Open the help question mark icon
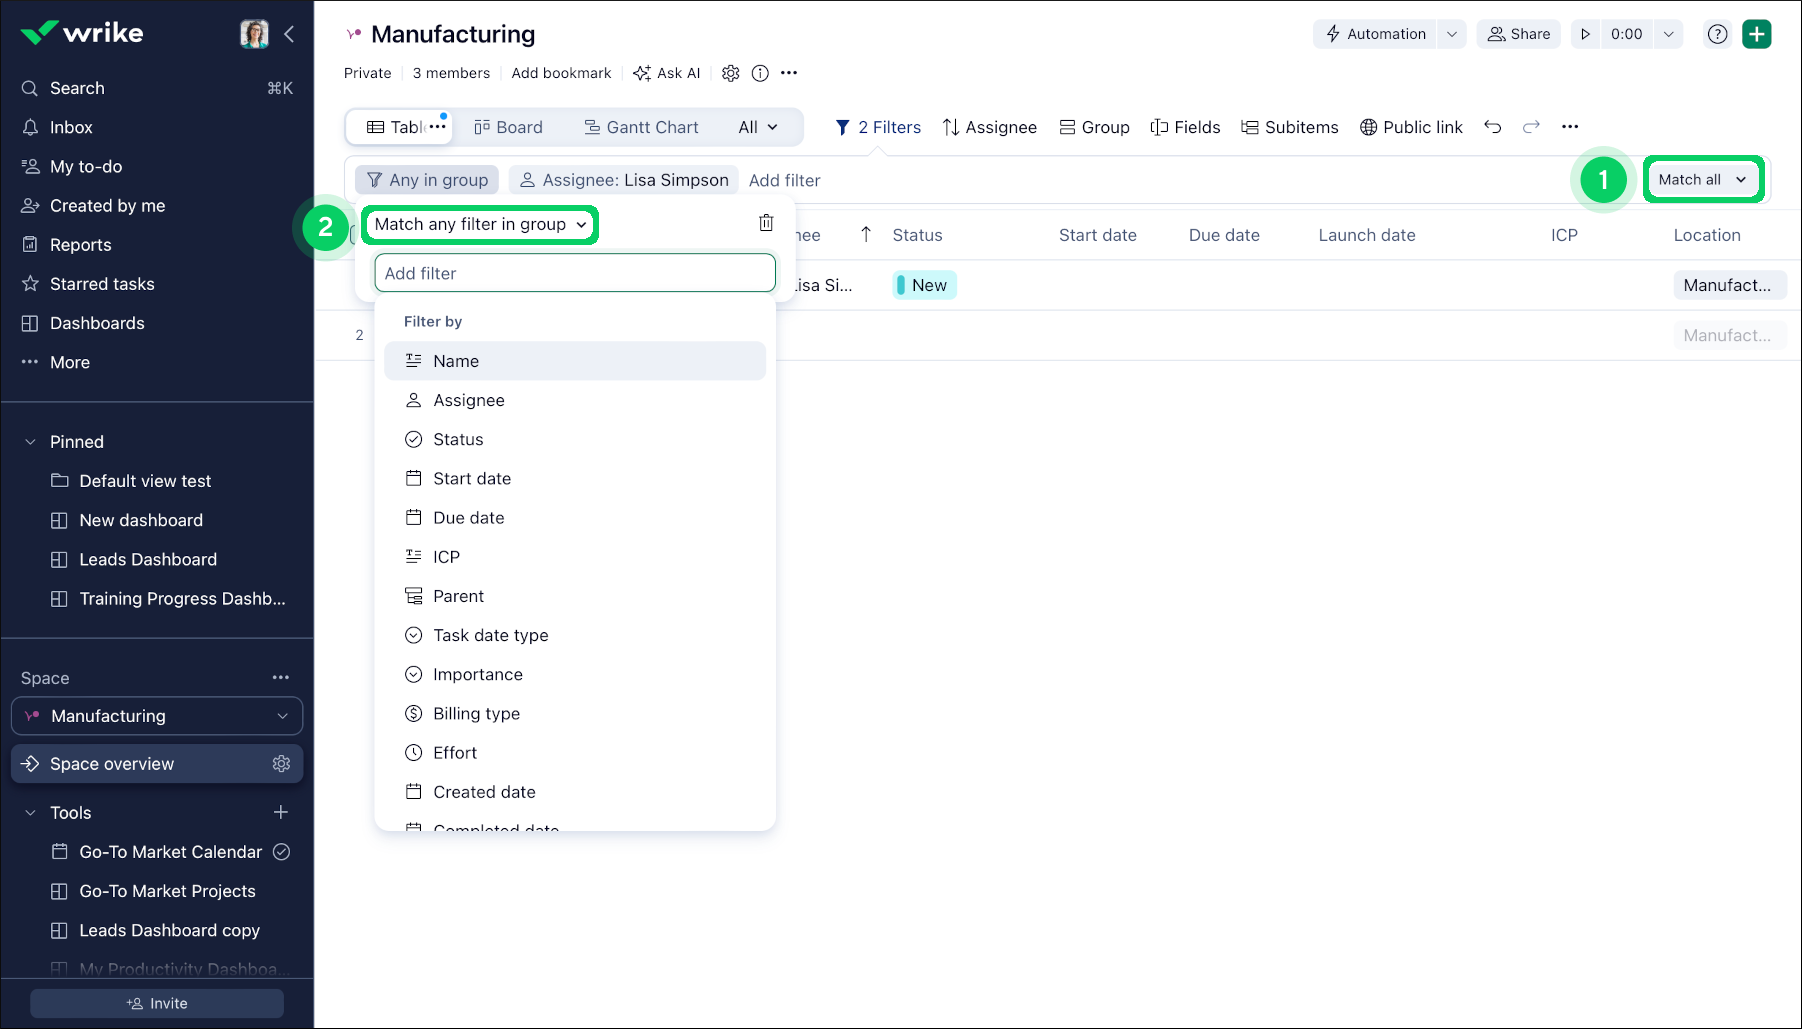1802x1029 pixels. [1717, 34]
